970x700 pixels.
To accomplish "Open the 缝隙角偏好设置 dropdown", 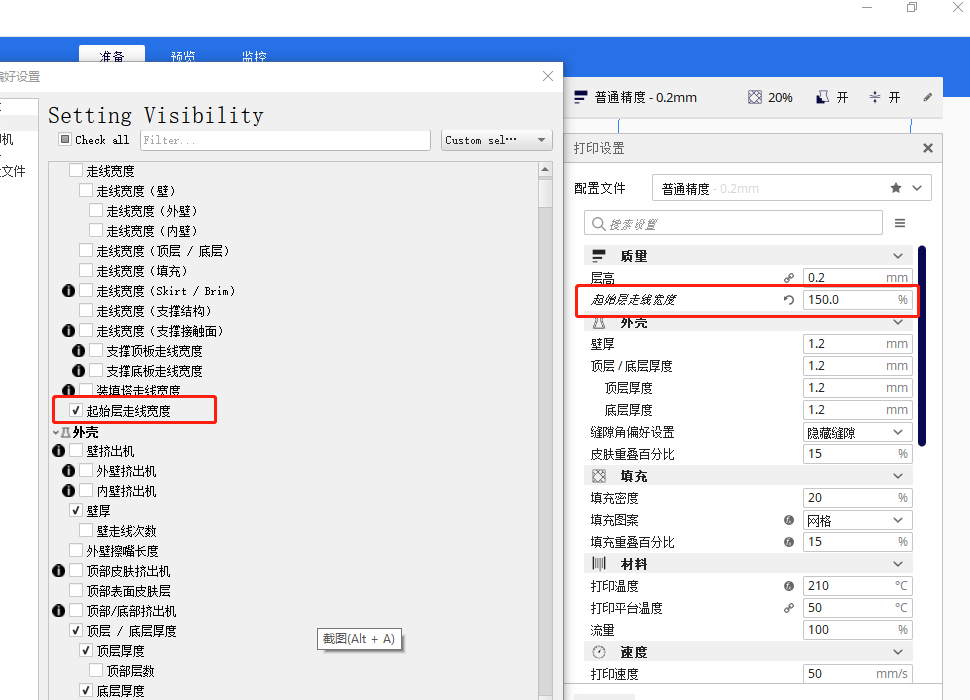I will point(857,432).
